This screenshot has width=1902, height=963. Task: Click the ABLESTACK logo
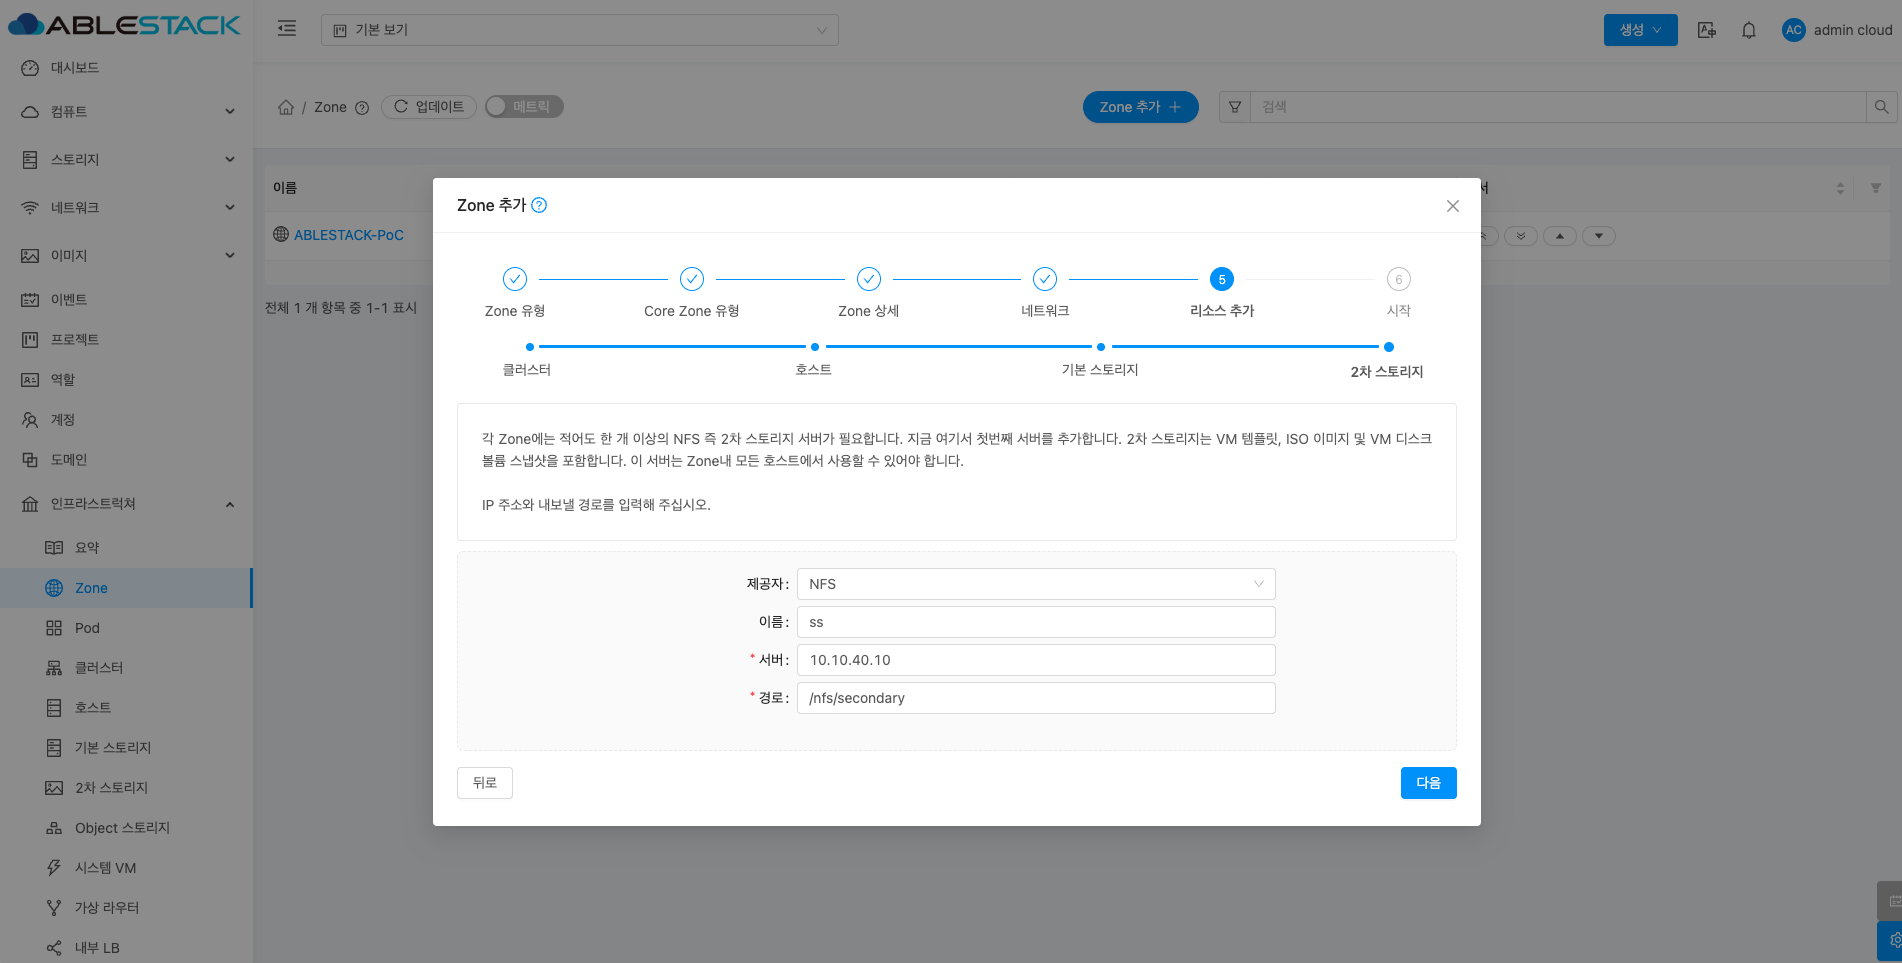tap(124, 25)
